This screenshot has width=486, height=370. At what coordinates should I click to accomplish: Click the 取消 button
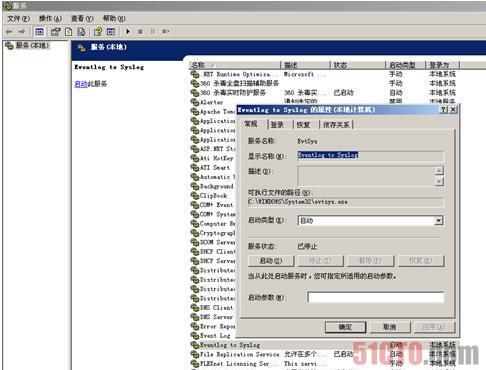[x=390, y=327]
